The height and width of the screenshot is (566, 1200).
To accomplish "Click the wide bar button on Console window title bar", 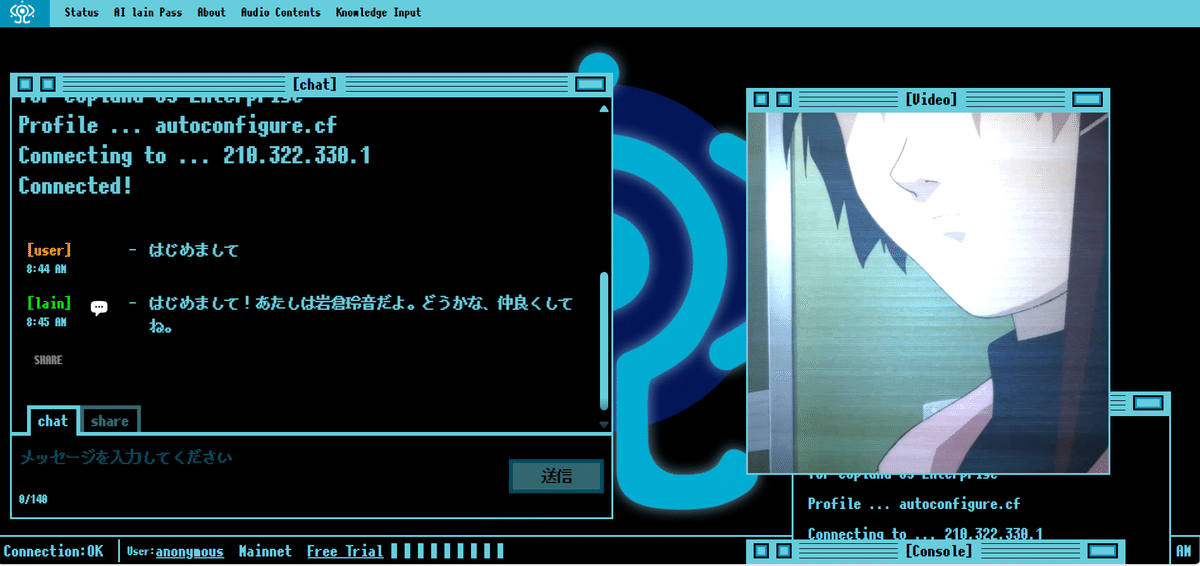I will coord(1102,551).
